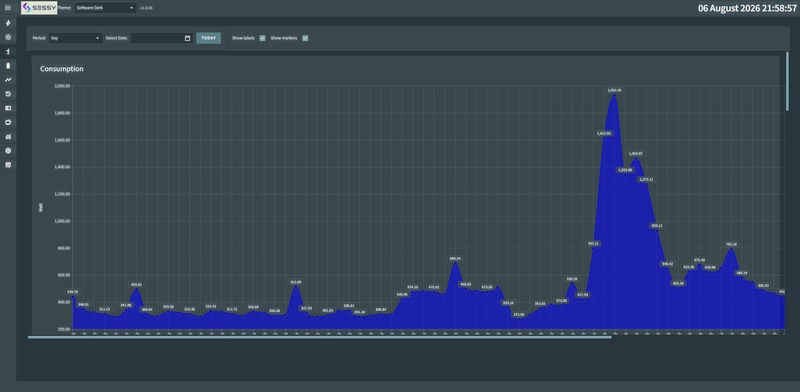The image size is (800, 392).
Task: Click the 797.11 data label
Action: pos(593,243)
